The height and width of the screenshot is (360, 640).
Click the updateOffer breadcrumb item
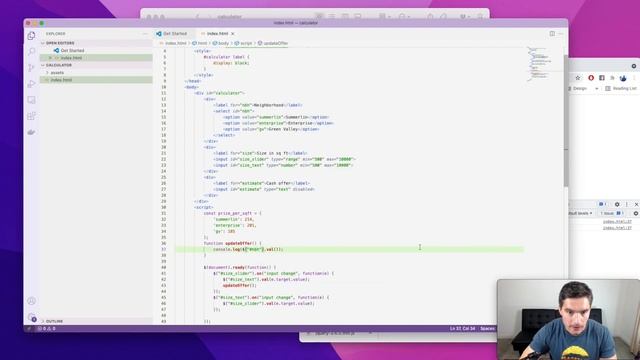(273, 43)
